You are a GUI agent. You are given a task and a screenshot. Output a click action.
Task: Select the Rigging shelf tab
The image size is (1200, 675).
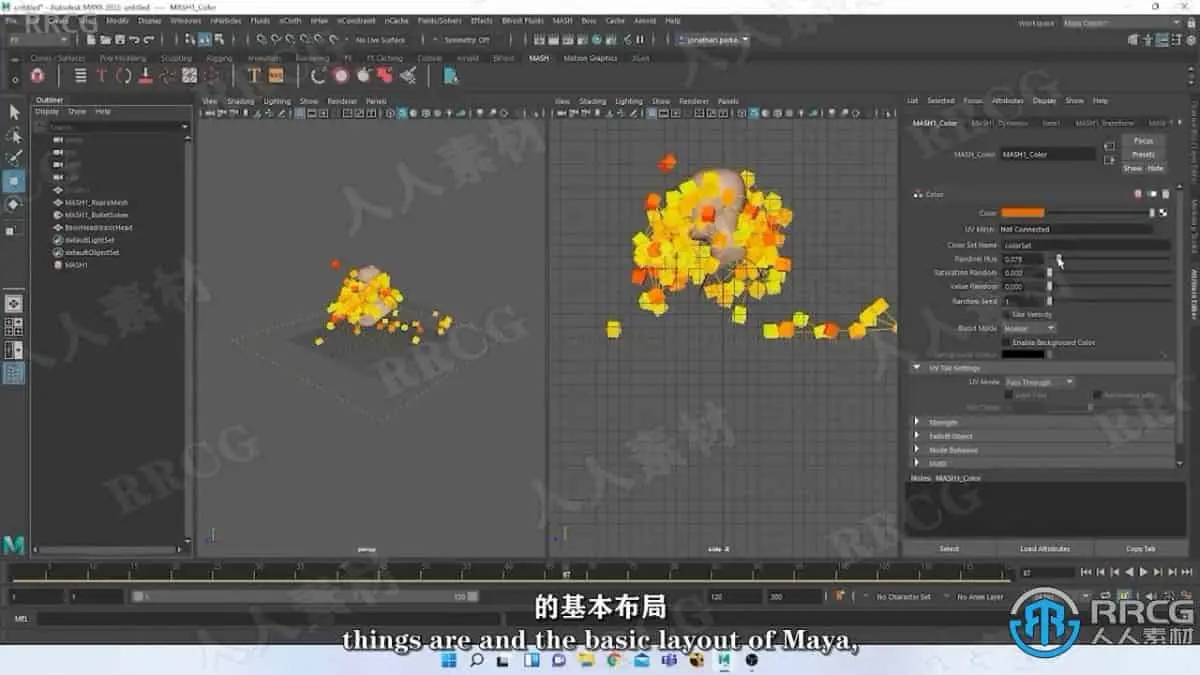[219, 58]
